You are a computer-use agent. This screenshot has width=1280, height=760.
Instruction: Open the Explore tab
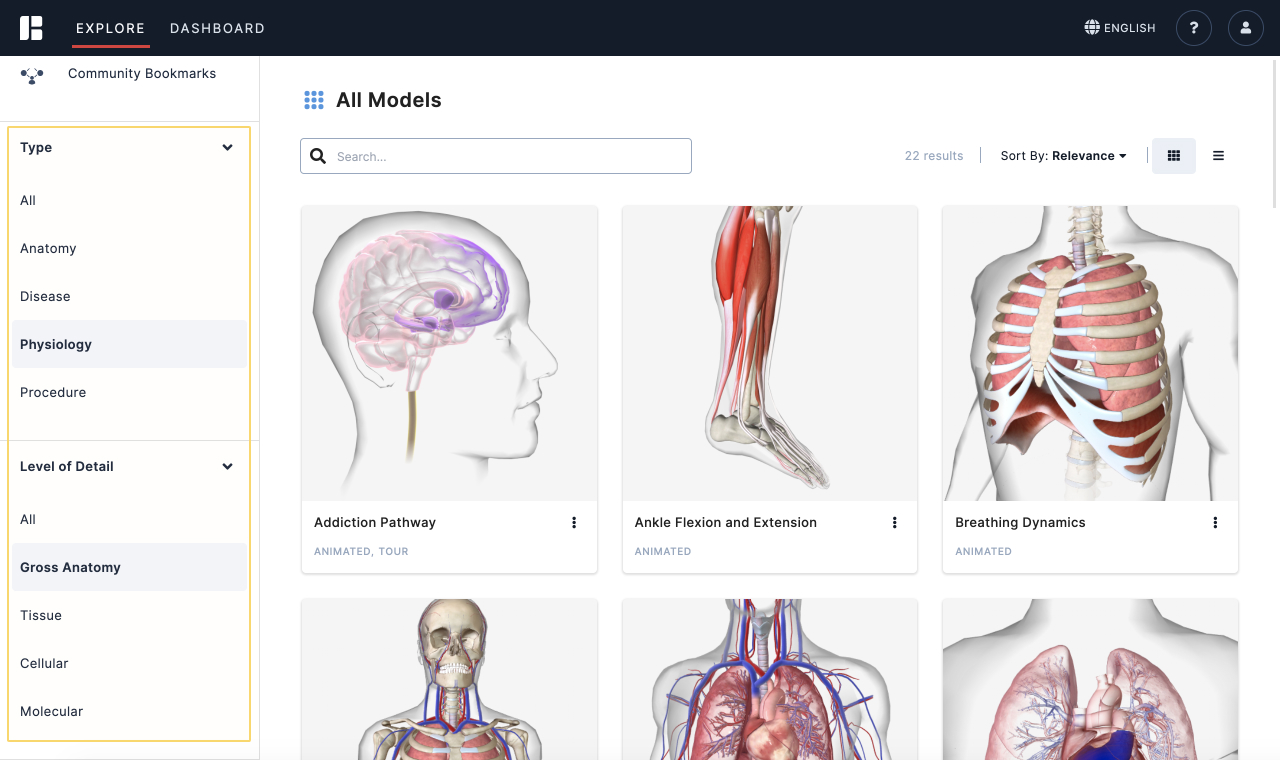(111, 28)
